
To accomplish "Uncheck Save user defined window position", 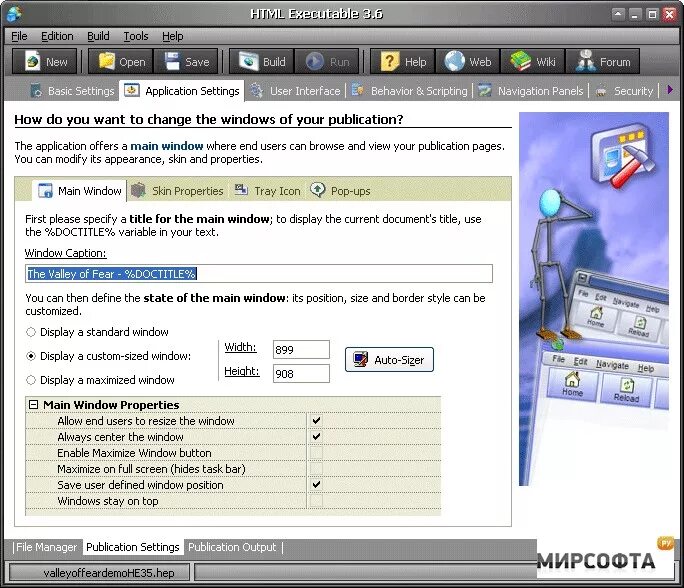I will [317, 485].
